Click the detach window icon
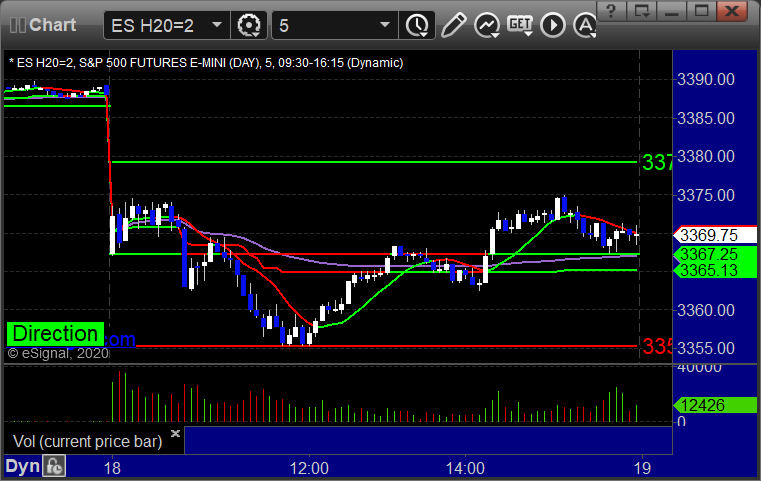This screenshot has width=761, height=481. click(642, 11)
